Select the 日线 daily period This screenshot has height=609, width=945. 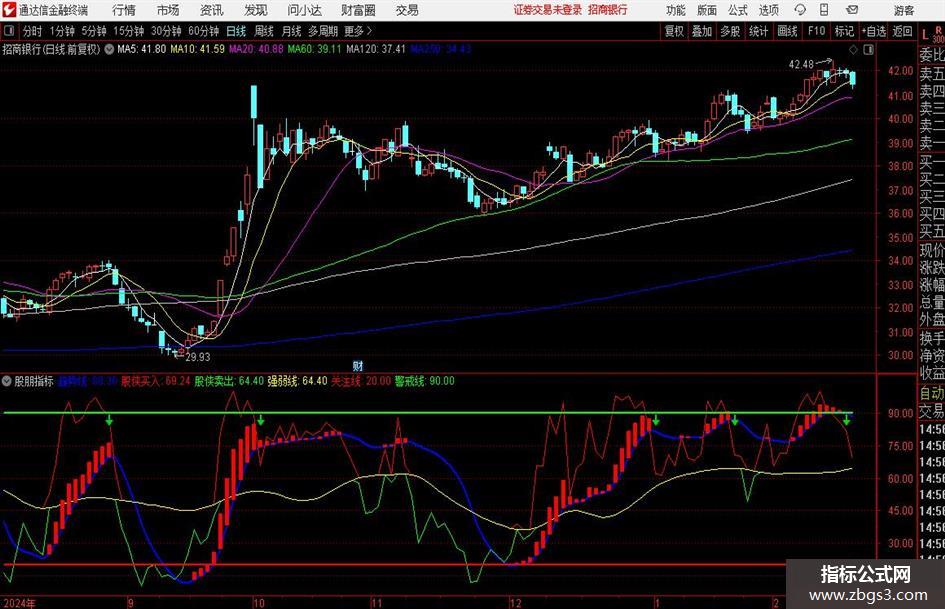pos(236,31)
